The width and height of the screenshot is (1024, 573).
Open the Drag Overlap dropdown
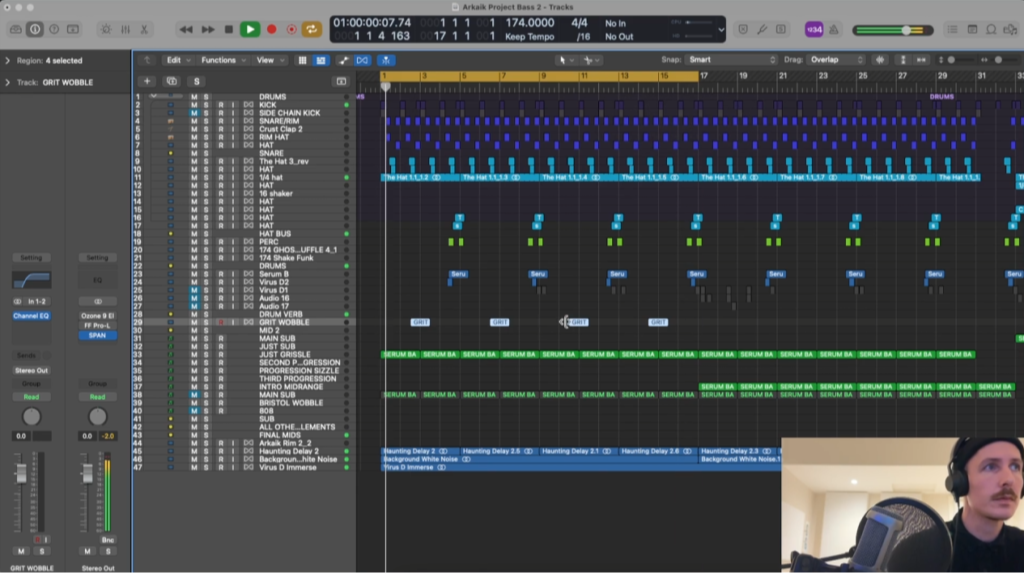point(836,60)
